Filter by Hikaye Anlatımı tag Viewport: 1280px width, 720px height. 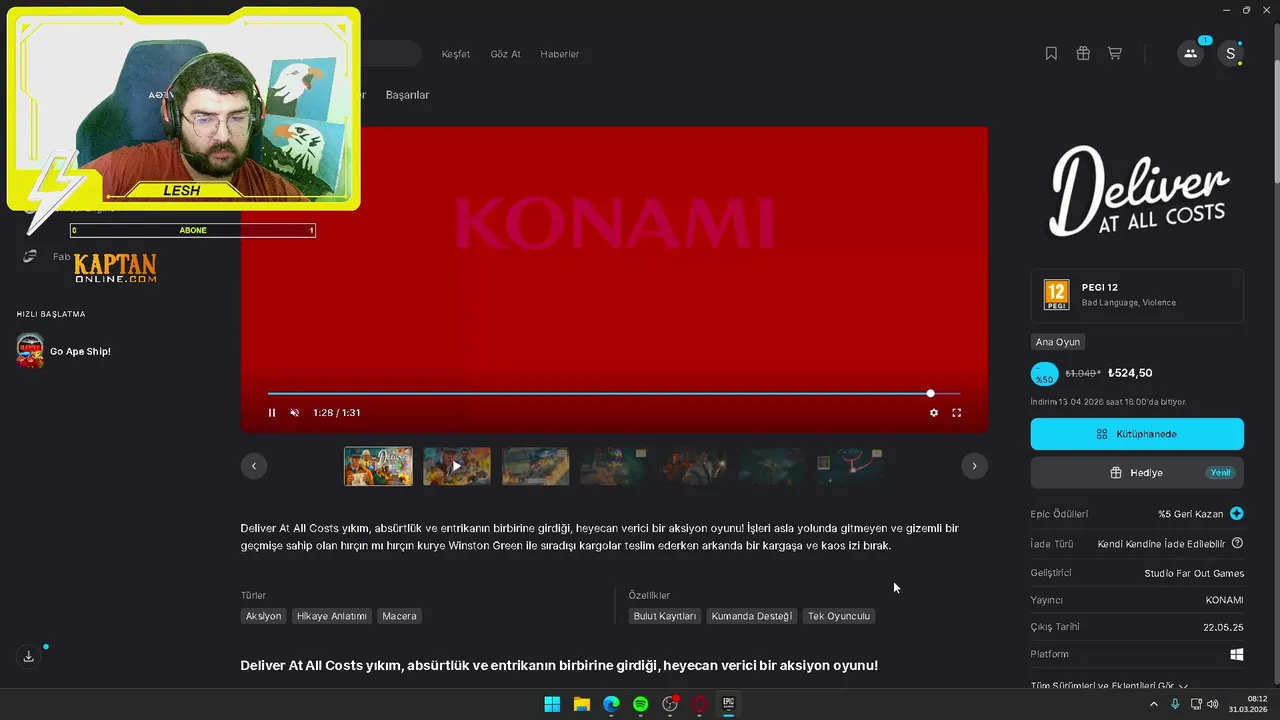tap(332, 616)
